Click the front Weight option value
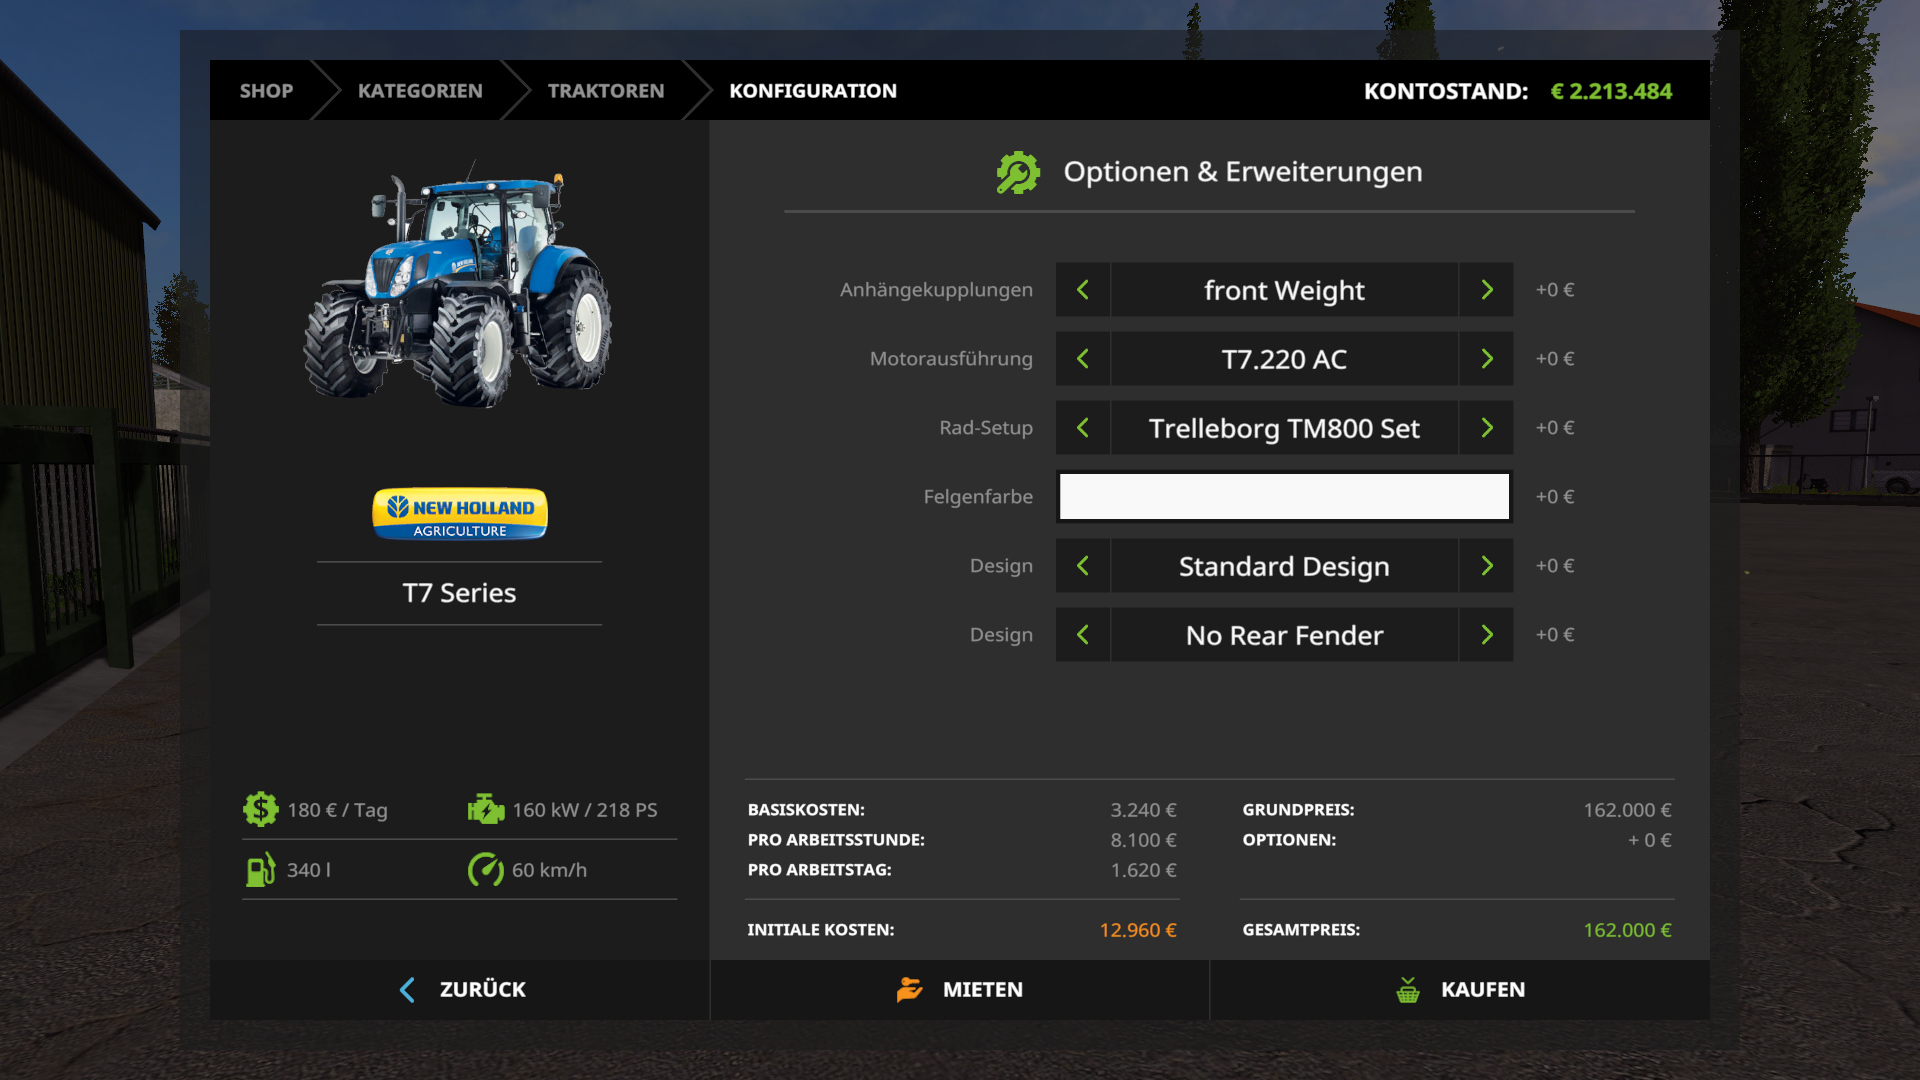This screenshot has height=1080, width=1920. [x=1284, y=290]
